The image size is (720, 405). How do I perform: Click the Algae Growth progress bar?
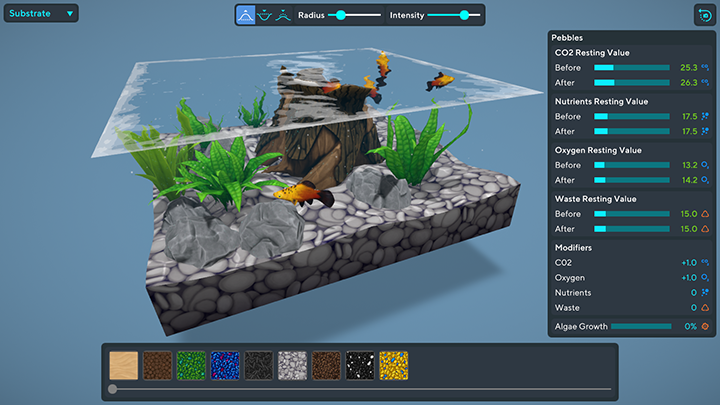coord(641,326)
